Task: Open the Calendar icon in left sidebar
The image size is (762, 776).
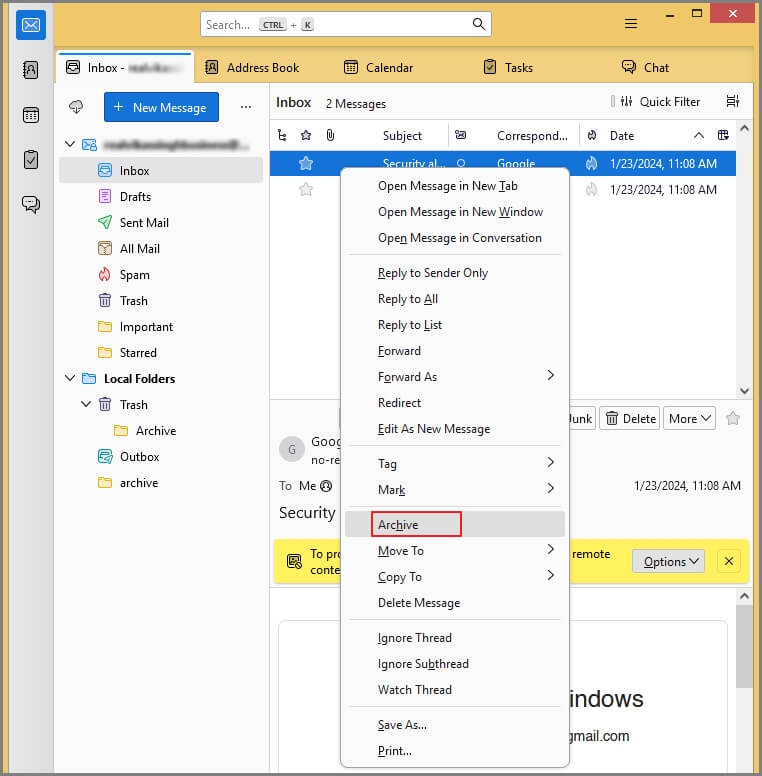Action: click(x=31, y=115)
